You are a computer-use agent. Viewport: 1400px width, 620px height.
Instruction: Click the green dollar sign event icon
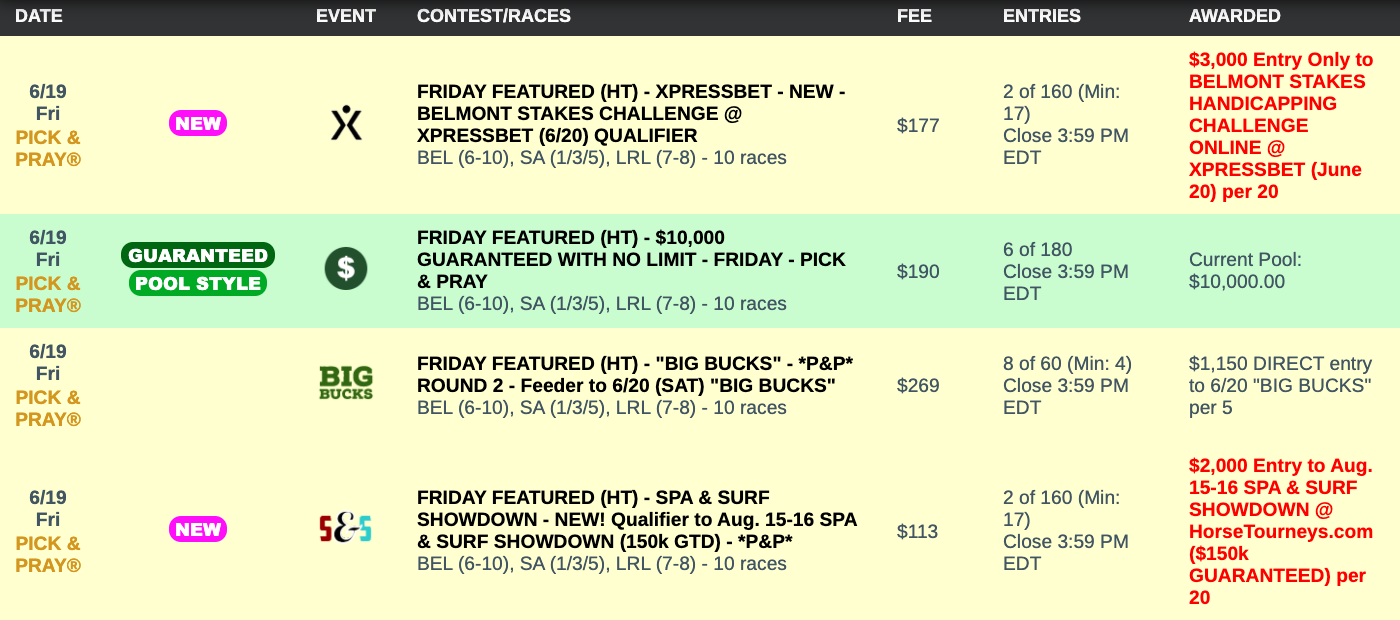pos(346,269)
